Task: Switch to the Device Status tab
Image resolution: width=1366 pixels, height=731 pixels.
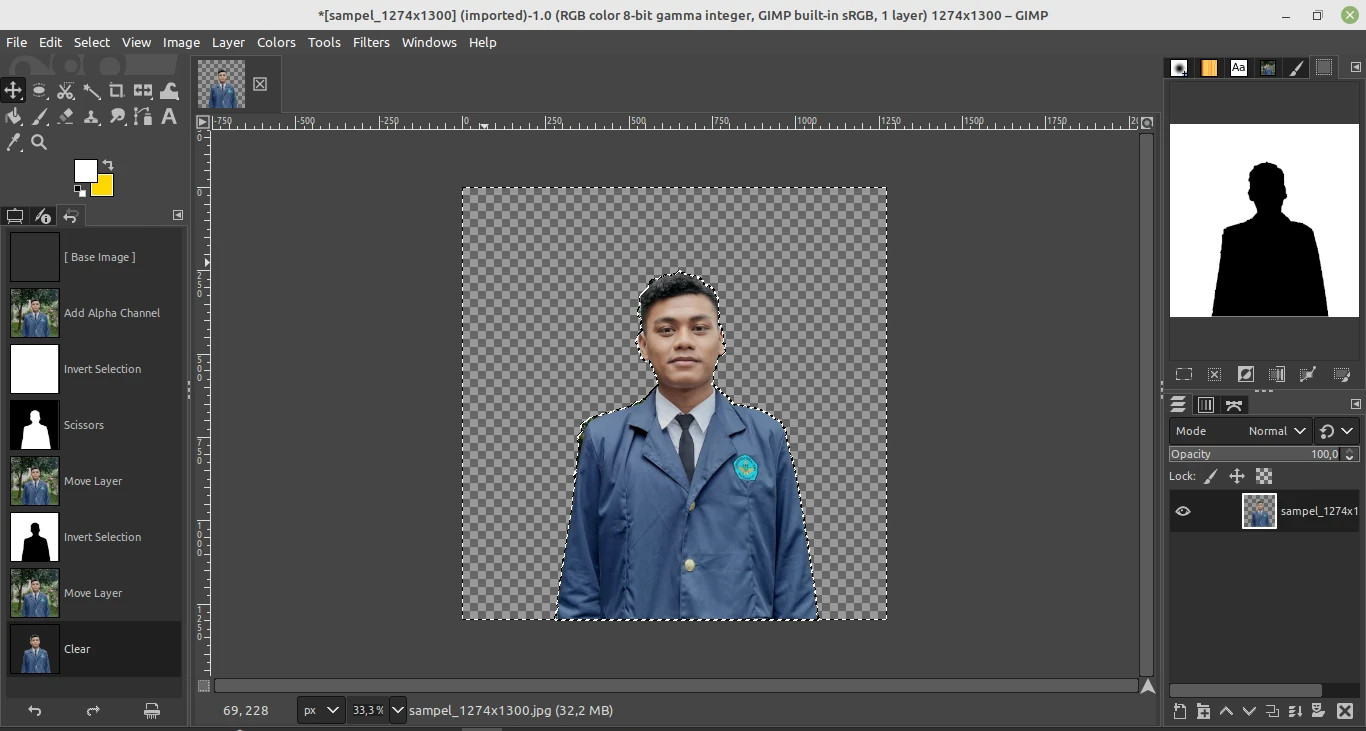Action: 43,216
